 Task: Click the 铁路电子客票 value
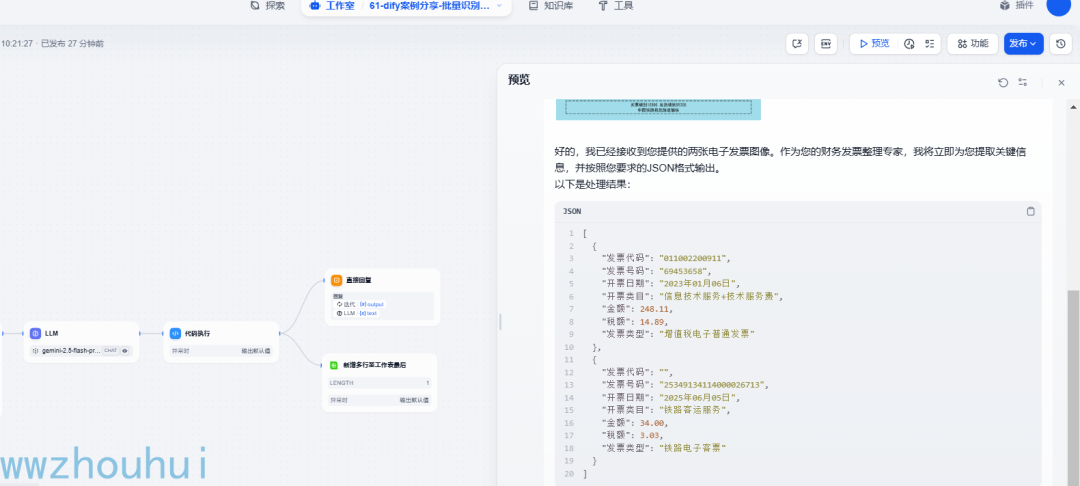pos(692,448)
